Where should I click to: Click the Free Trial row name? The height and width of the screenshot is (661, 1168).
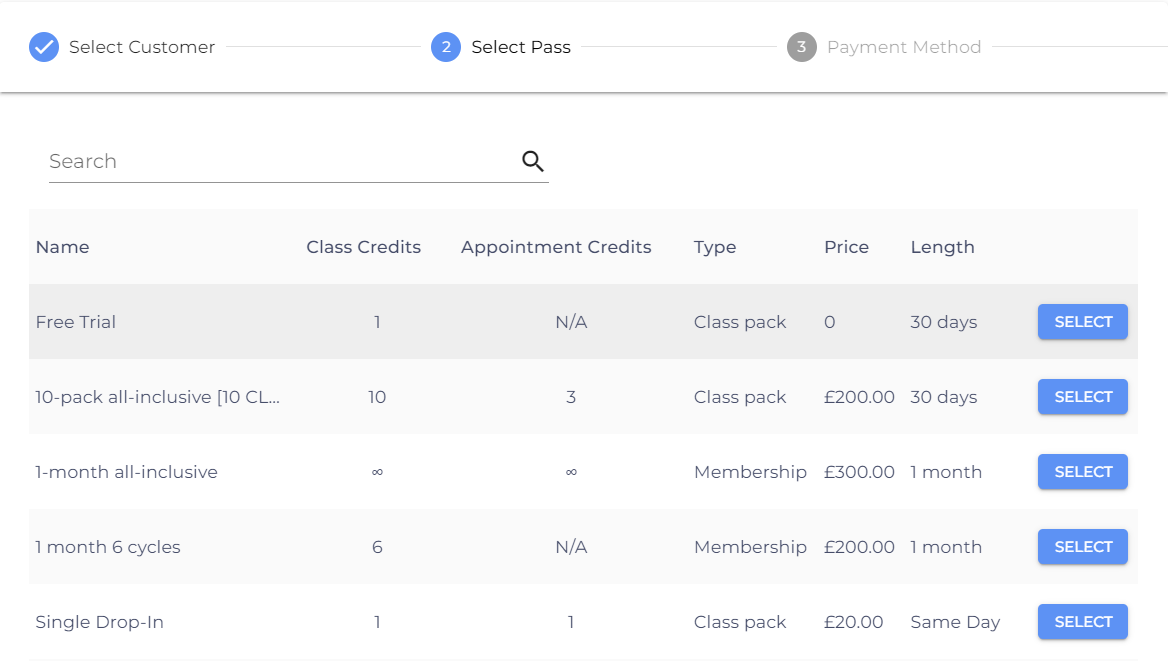pos(76,322)
